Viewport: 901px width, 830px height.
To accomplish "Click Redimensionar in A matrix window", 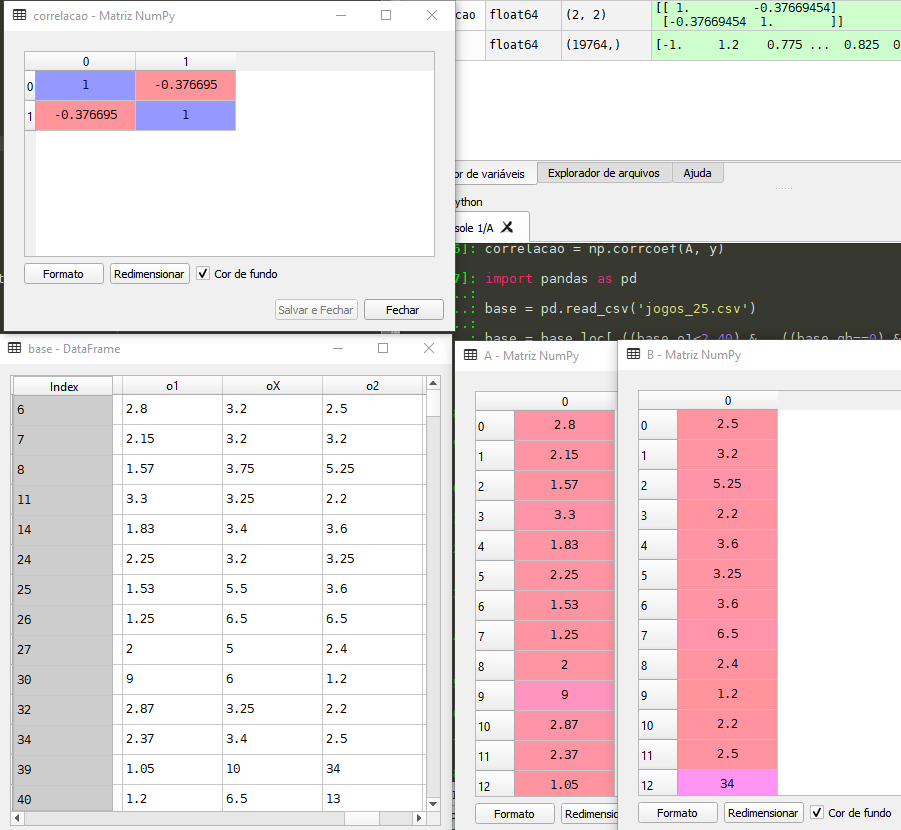I will coord(590,813).
